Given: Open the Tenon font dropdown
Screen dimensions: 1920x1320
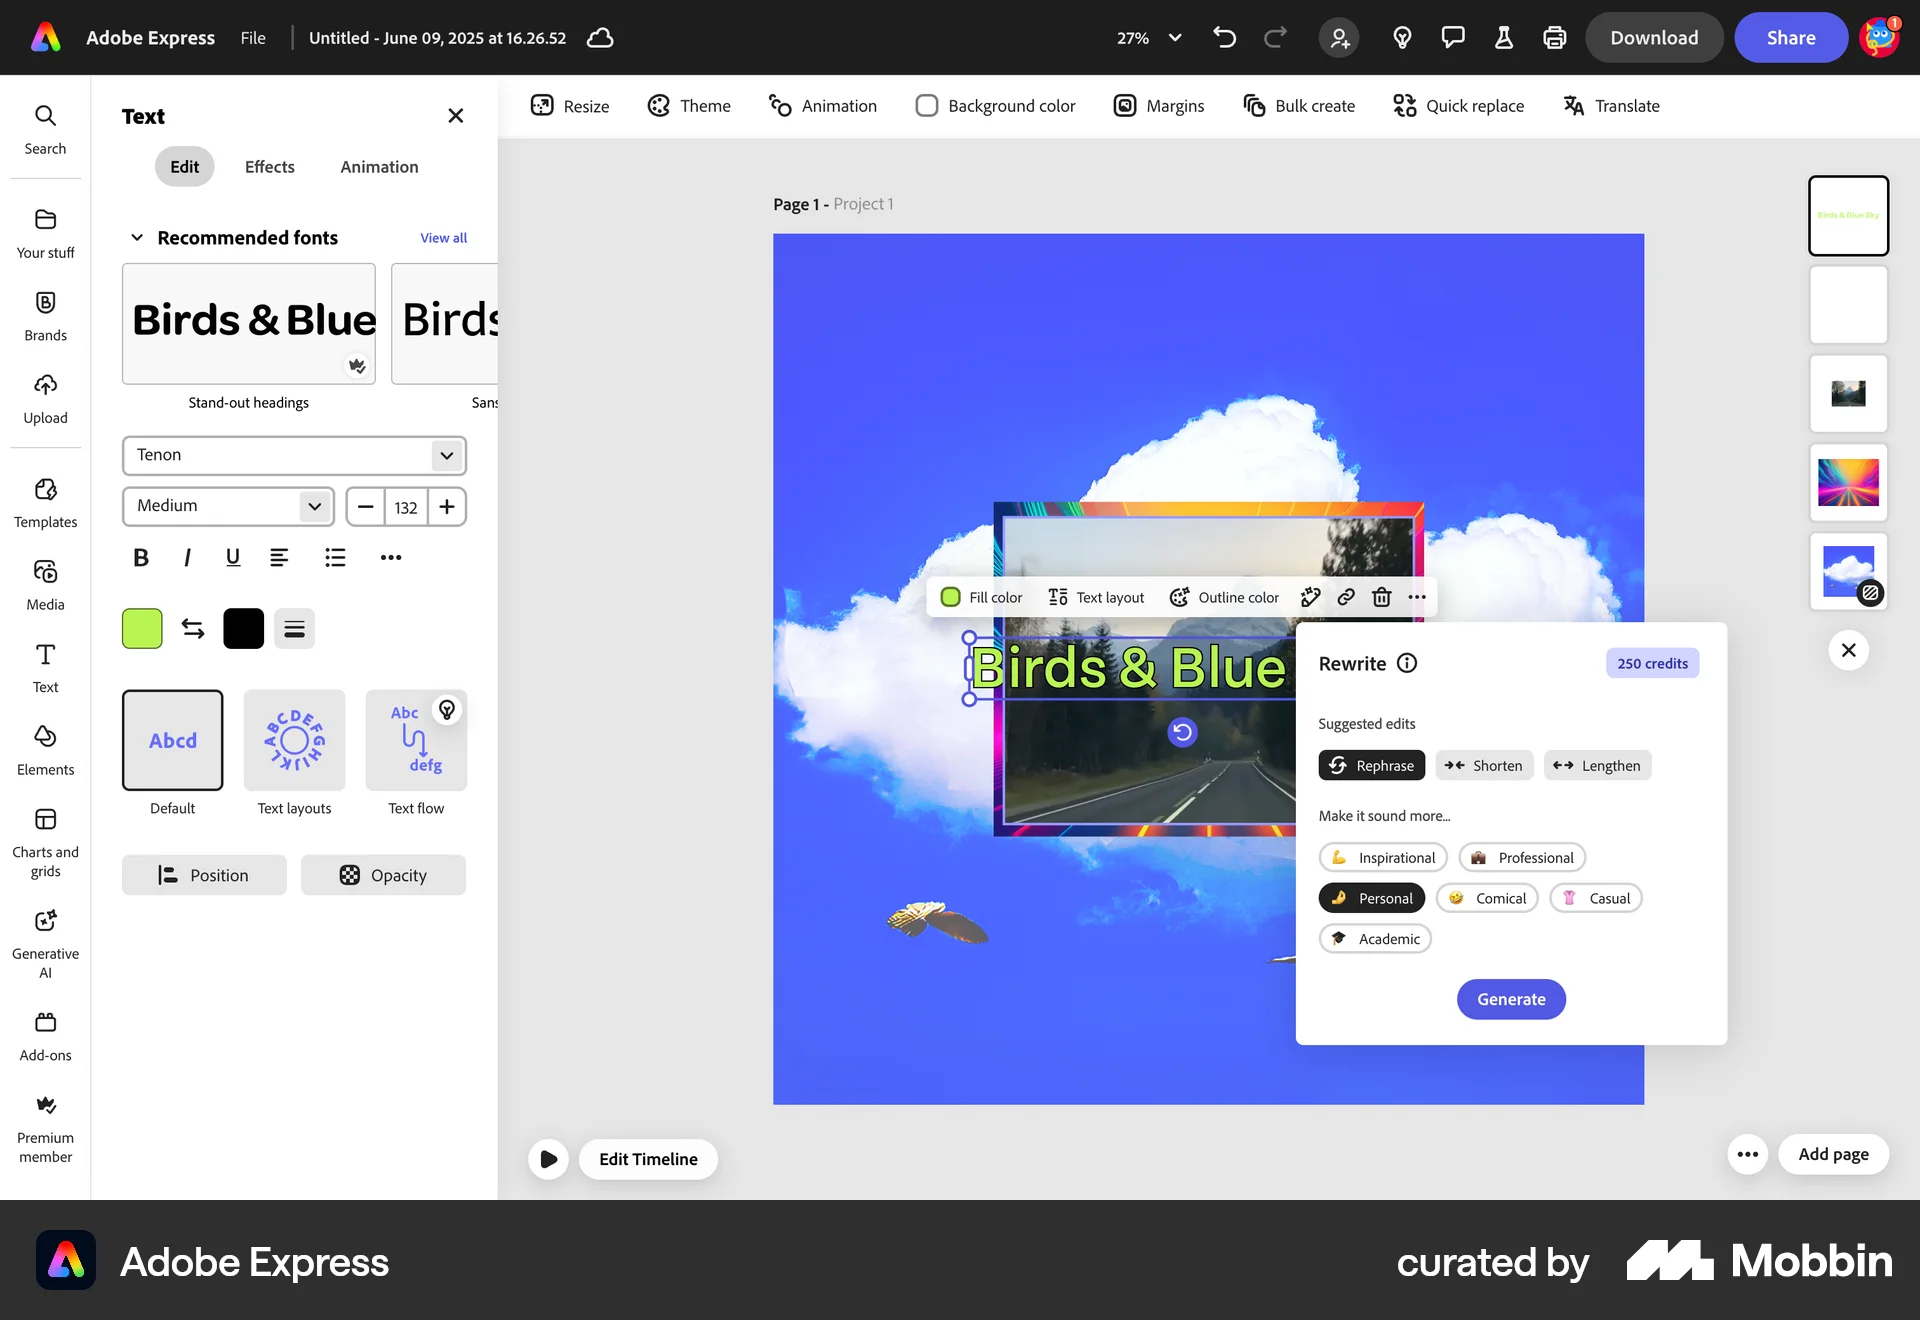Looking at the screenshot, I should pos(293,455).
